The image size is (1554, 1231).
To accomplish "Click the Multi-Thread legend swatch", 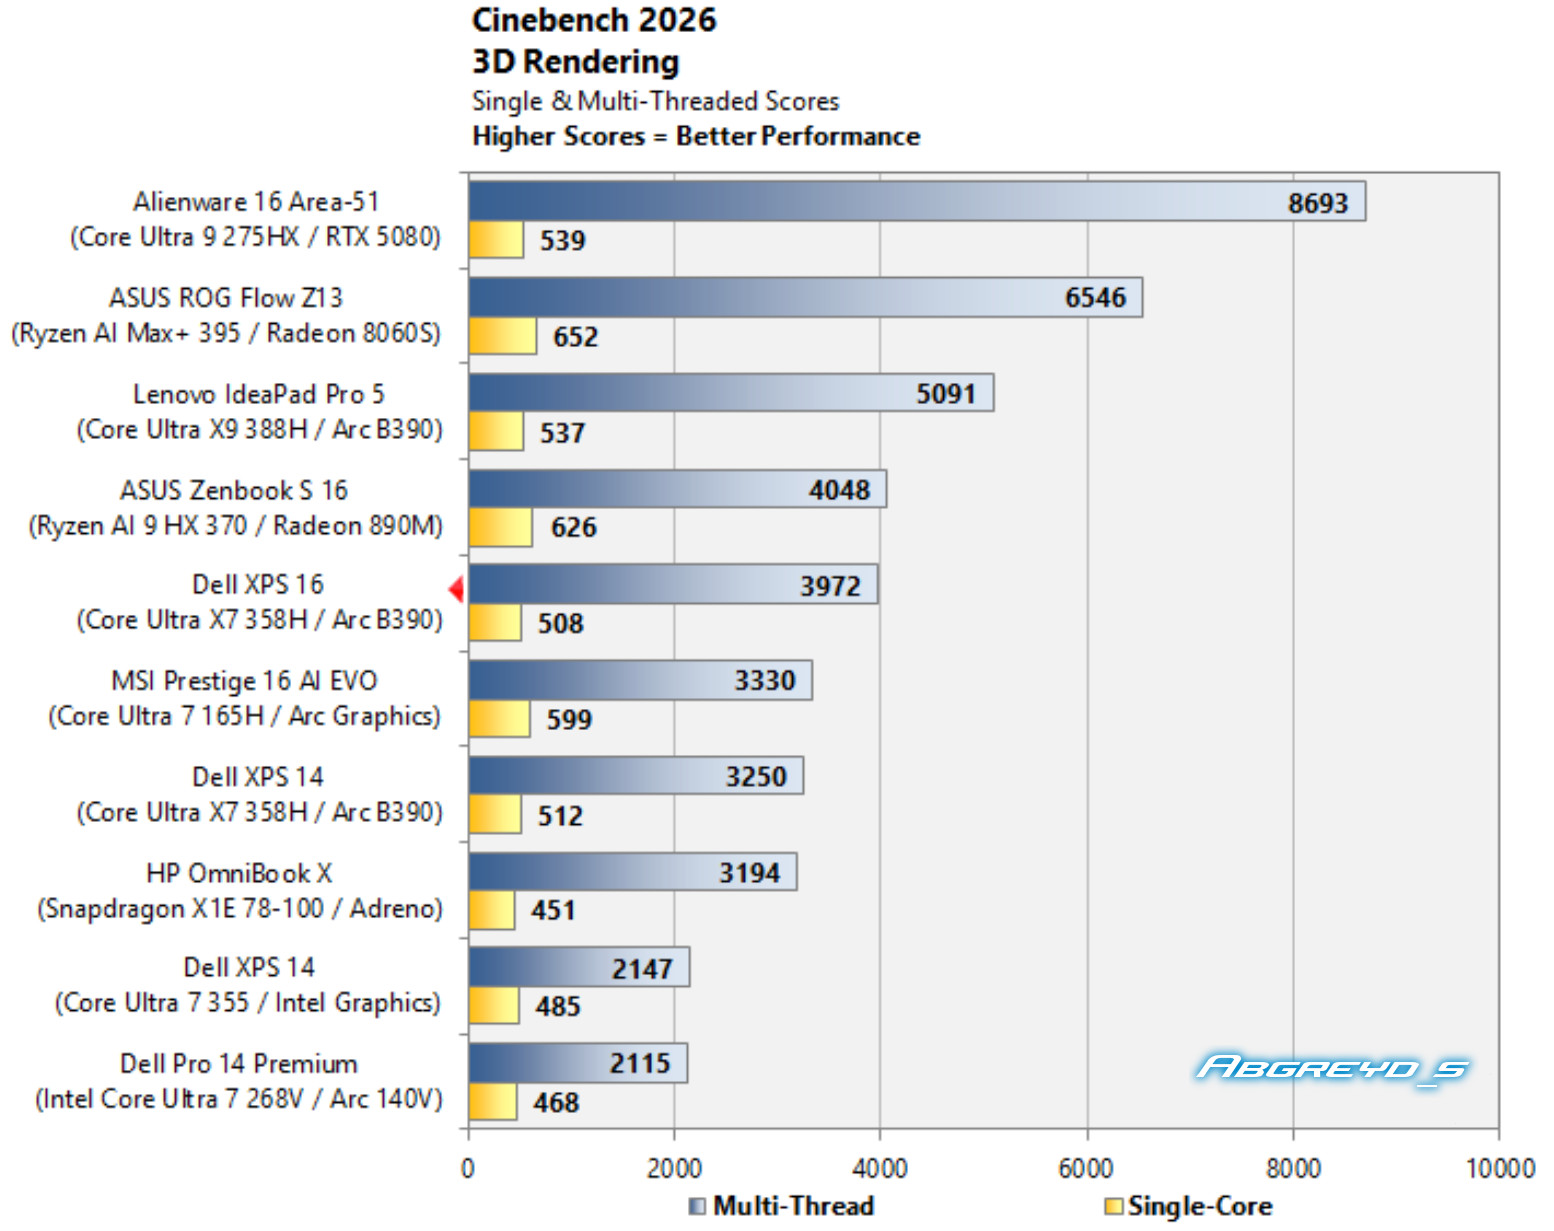I will 697,1206.
